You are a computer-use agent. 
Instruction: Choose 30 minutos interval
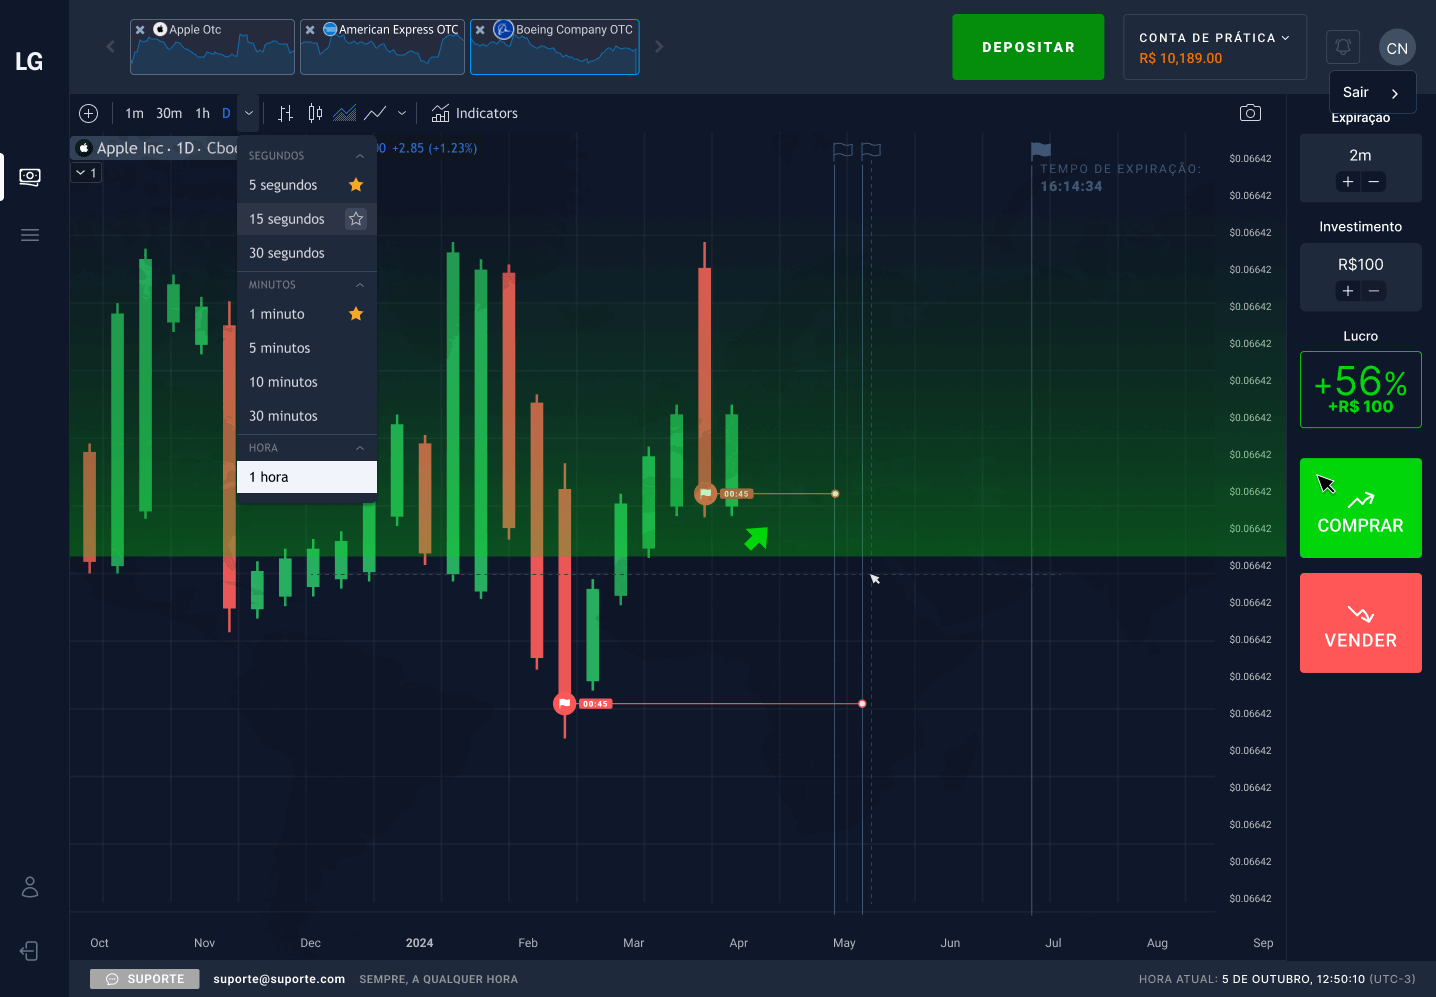307,416
